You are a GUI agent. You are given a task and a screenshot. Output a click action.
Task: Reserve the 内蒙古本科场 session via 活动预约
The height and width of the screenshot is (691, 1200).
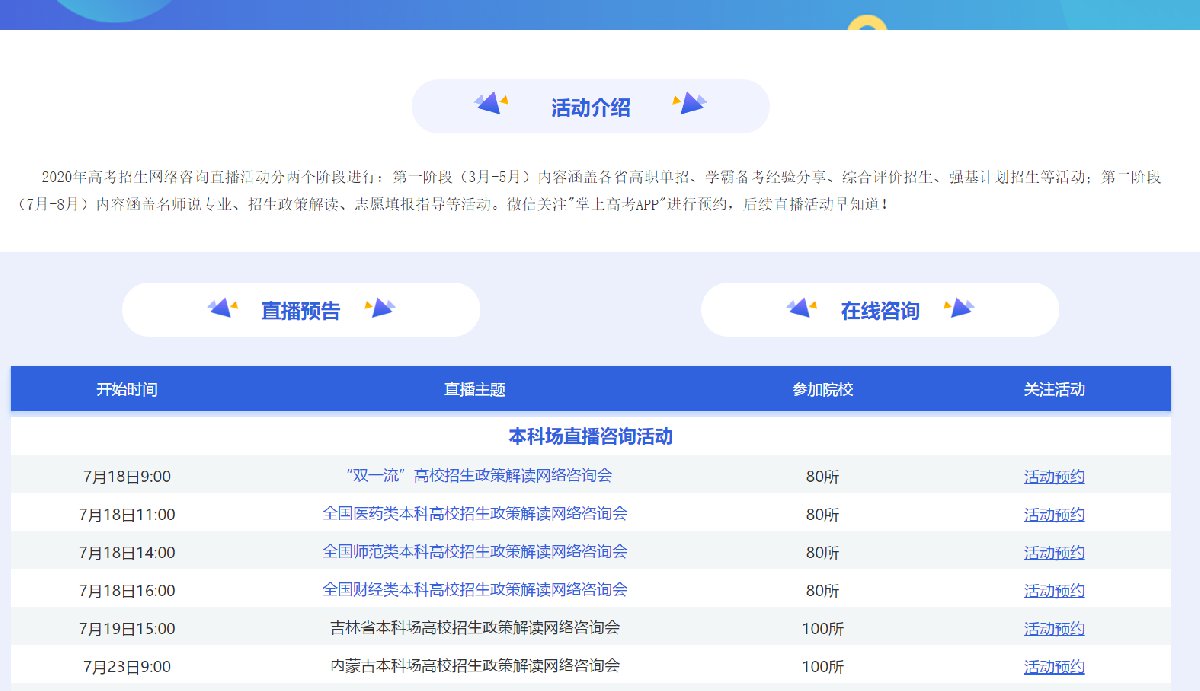tap(1054, 667)
